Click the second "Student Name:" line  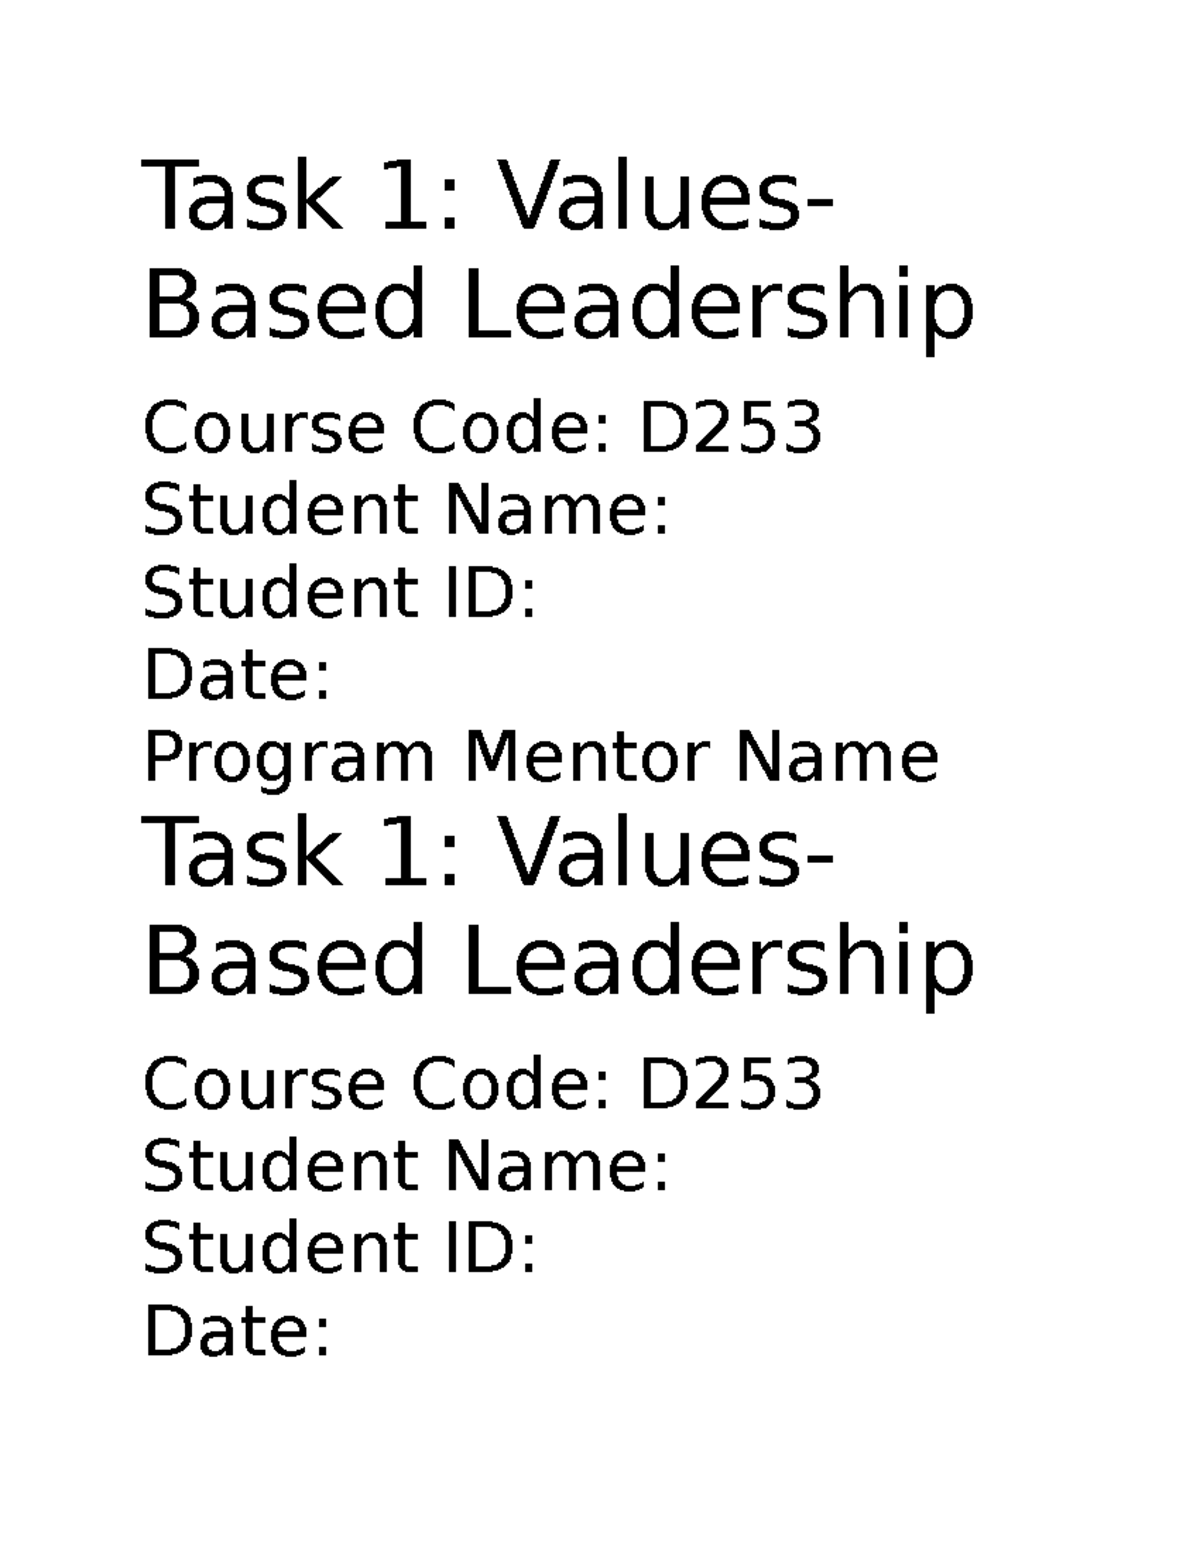pos(405,1166)
